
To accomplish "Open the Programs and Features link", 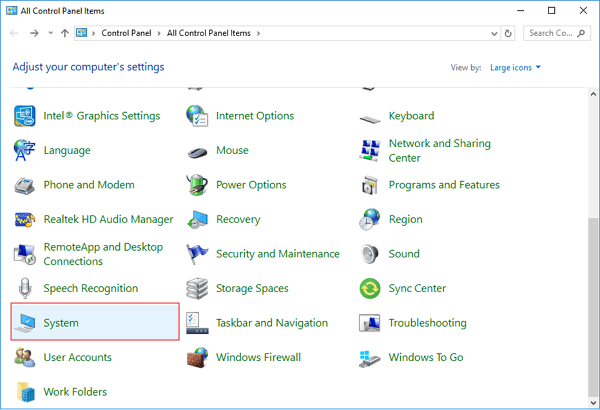I will (x=444, y=185).
